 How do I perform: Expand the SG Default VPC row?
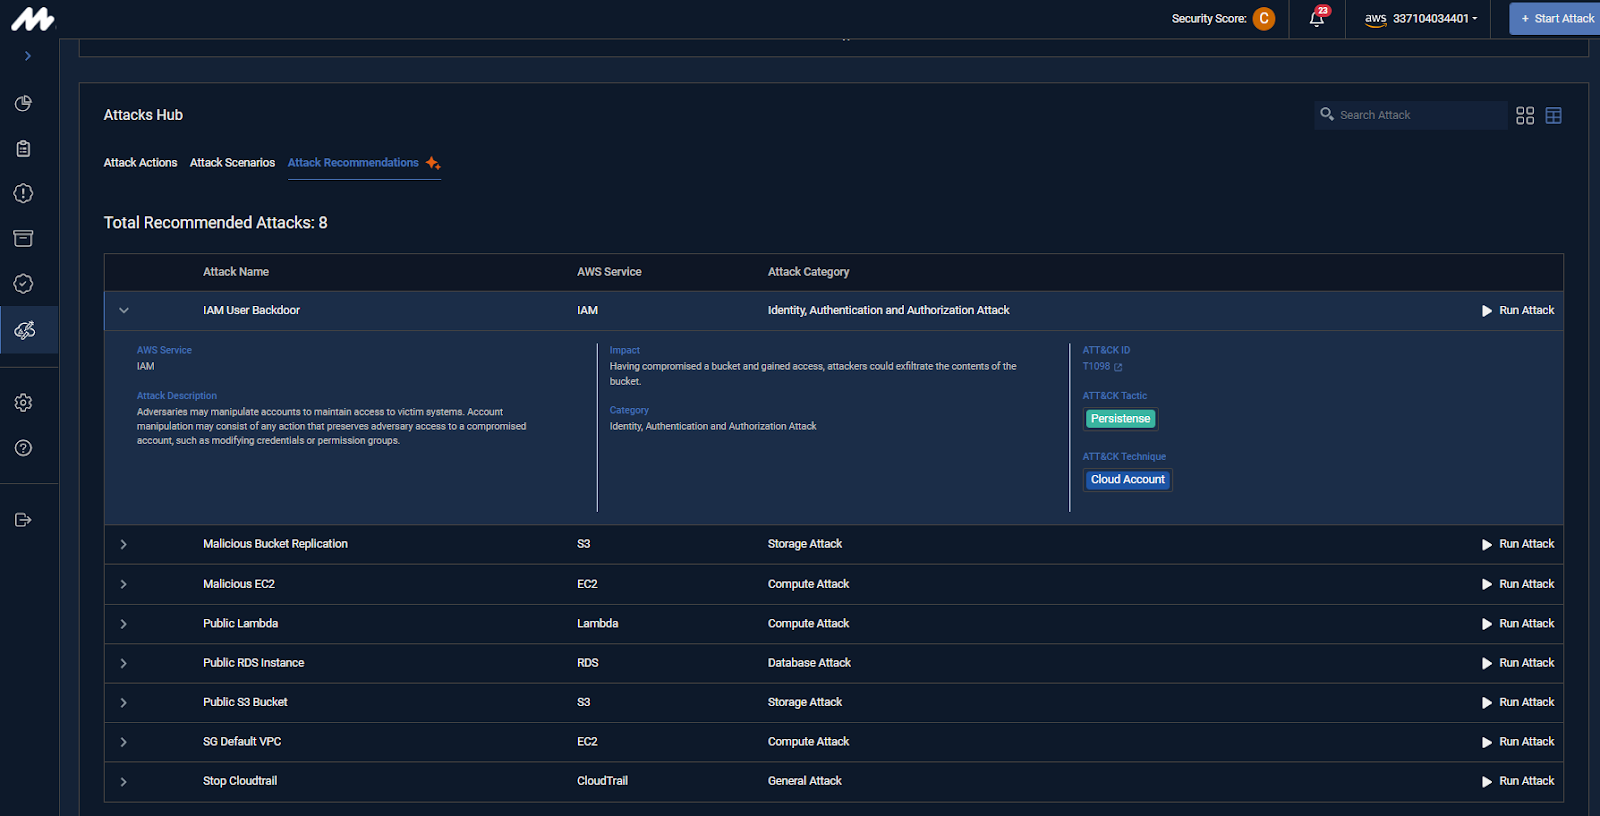coord(124,742)
